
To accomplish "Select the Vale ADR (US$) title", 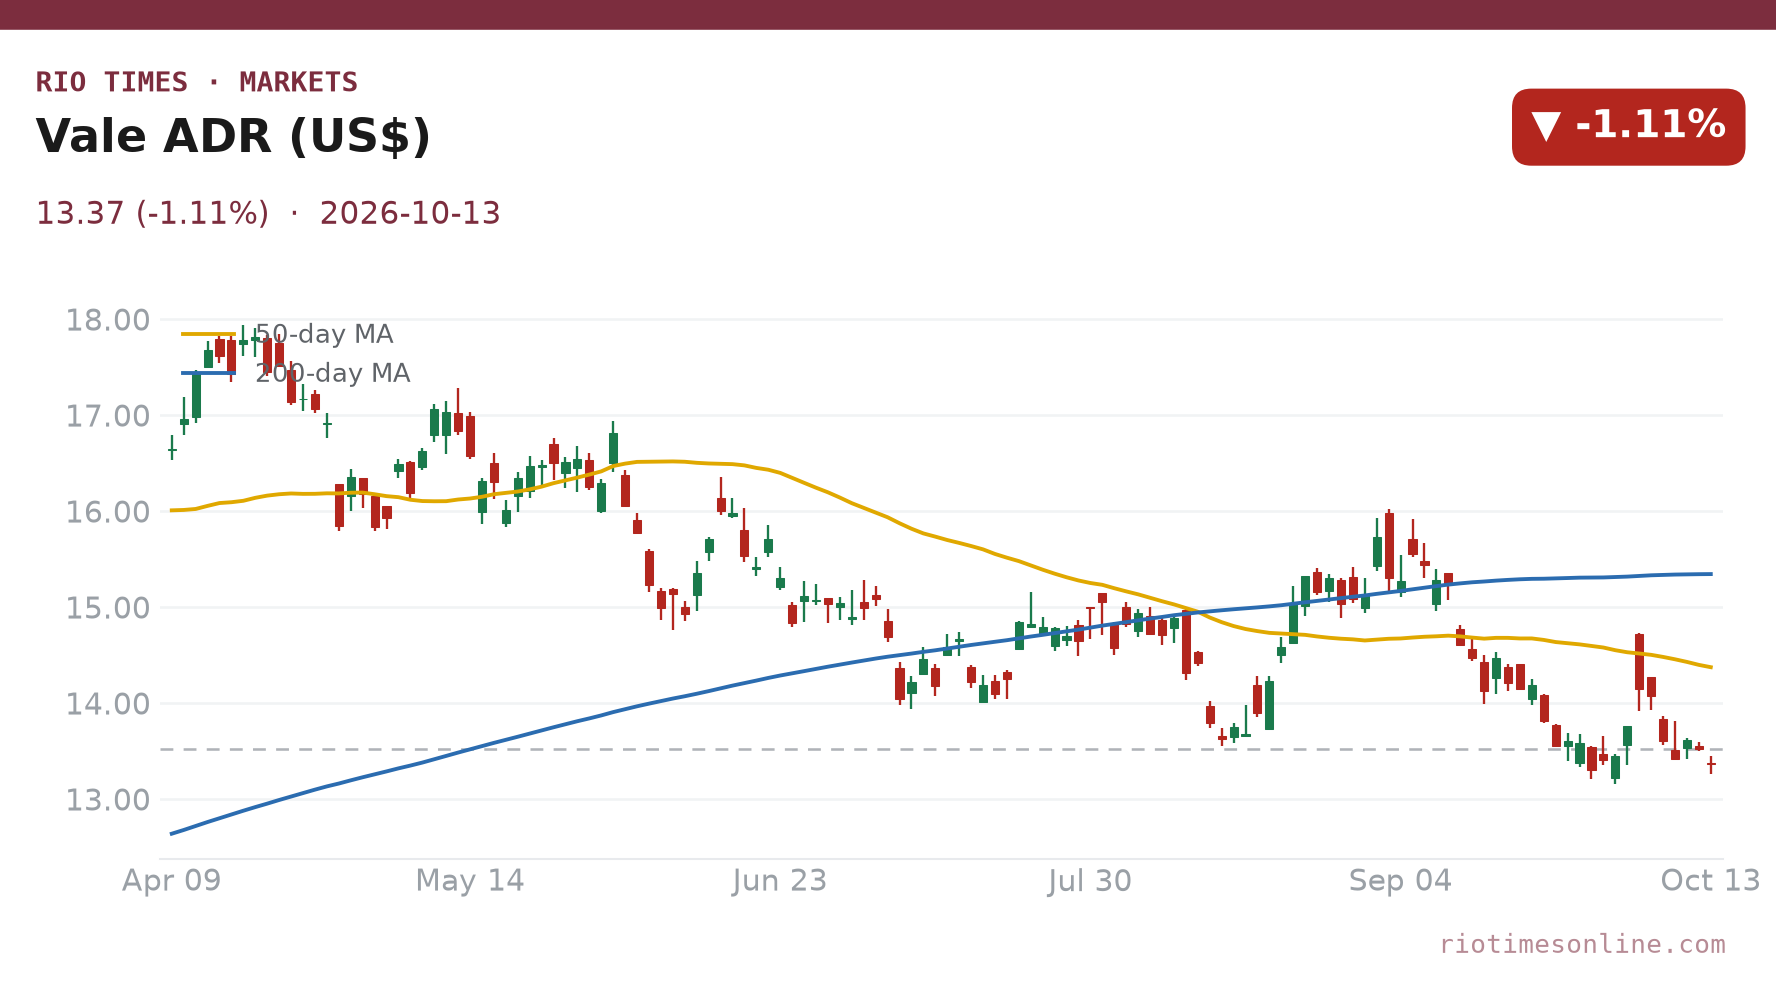I will point(233,137).
